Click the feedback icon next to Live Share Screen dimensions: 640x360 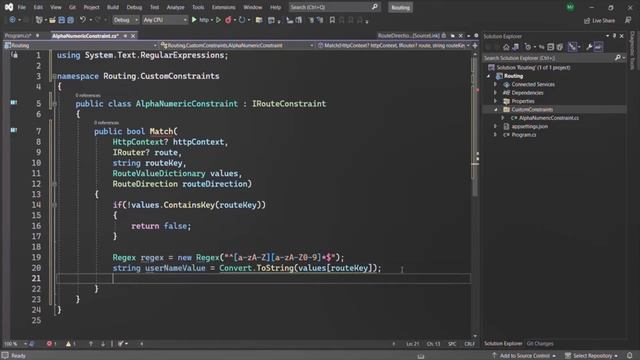coord(628,20)
